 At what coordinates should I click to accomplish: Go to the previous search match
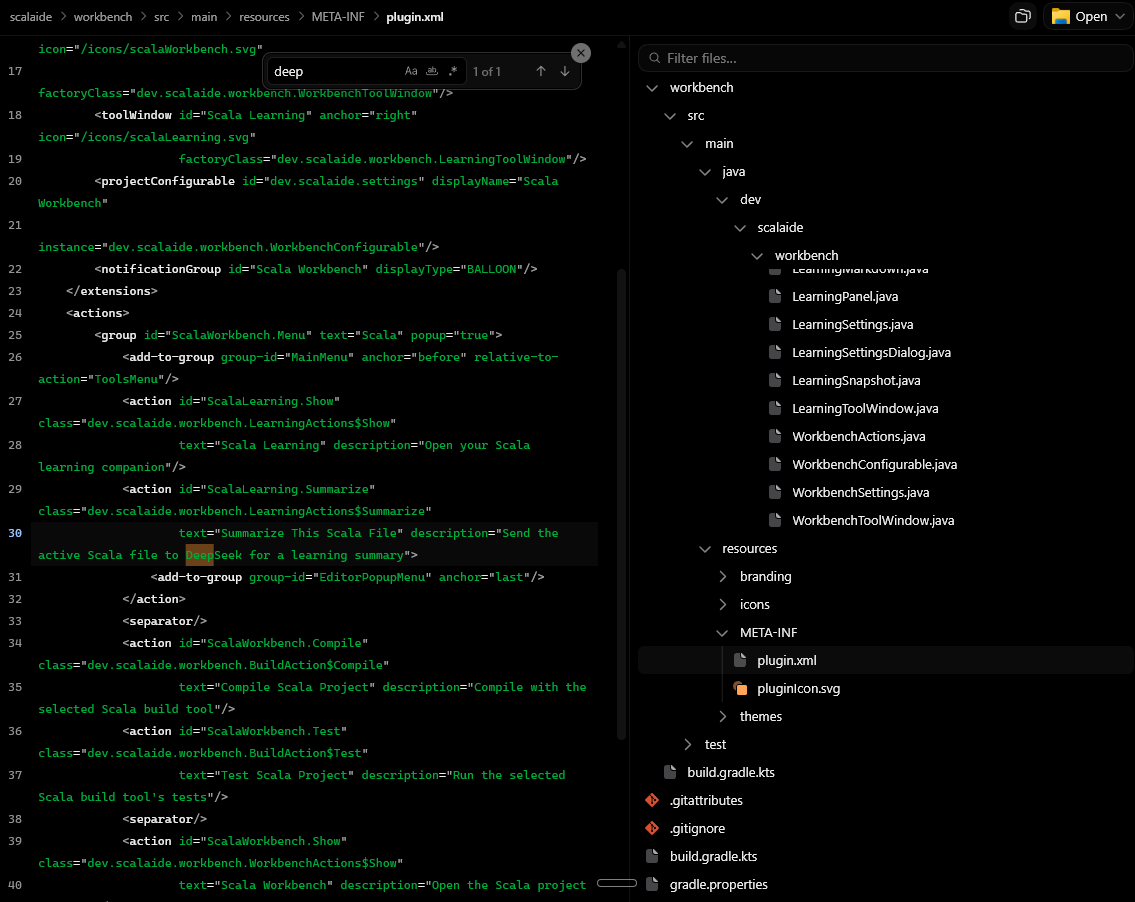pyautogui.click(x=541, y=71)
